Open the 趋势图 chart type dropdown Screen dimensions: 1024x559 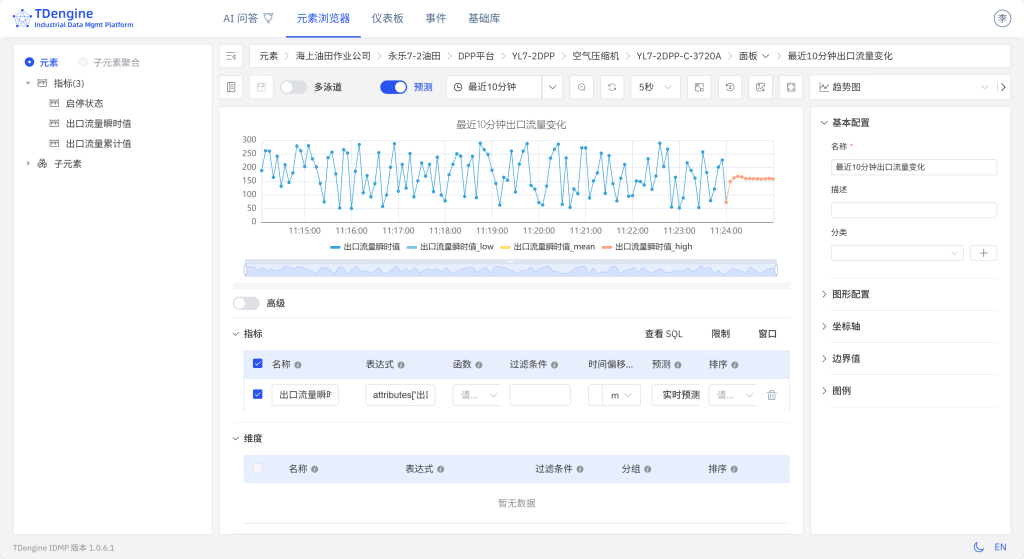coord(903,87)
